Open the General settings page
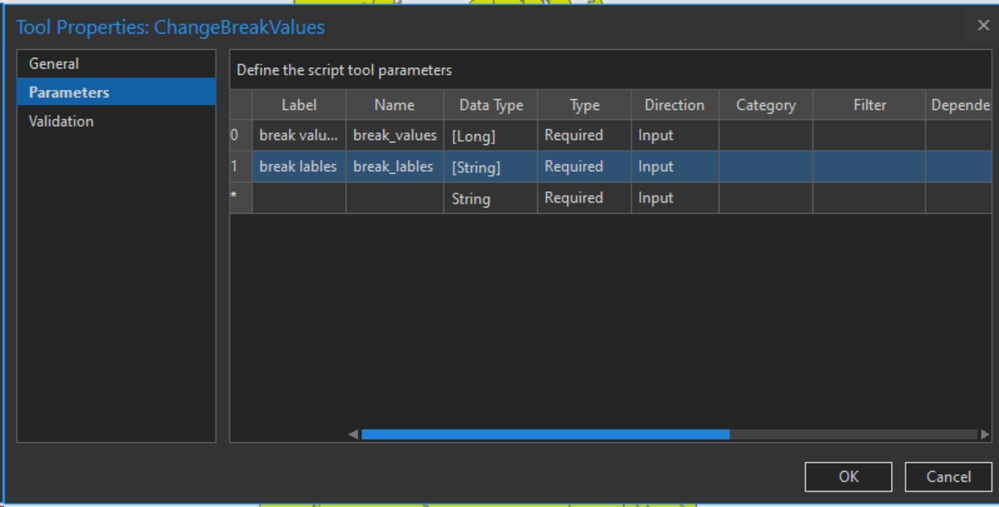 pyautogui.click(x=54, y=64)
